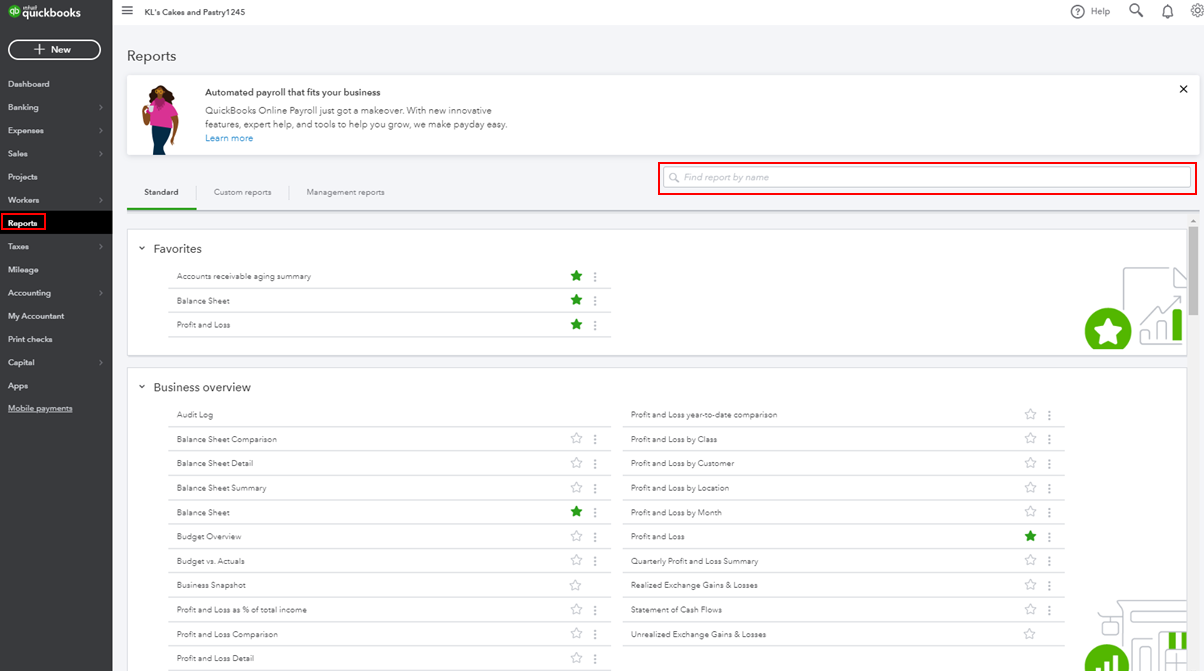This screenshot has width=1204, height=671.
Task: Open the top bar search magnifier
Action: (1136, 11)
